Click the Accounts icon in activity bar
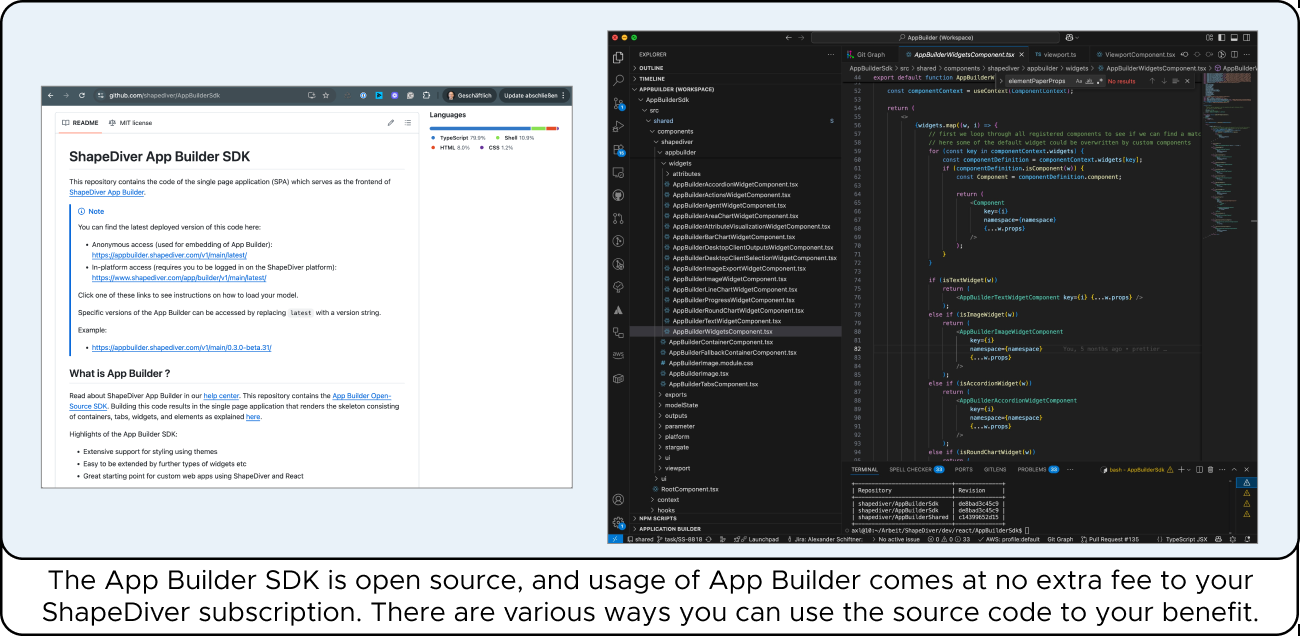Screen dimensions: 1300x636 coord(618,499)
